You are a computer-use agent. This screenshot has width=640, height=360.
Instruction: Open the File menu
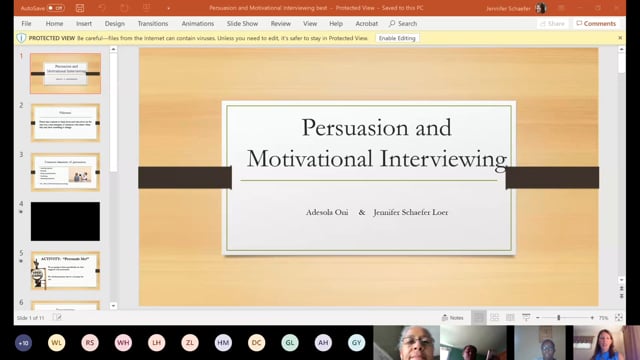26,24
